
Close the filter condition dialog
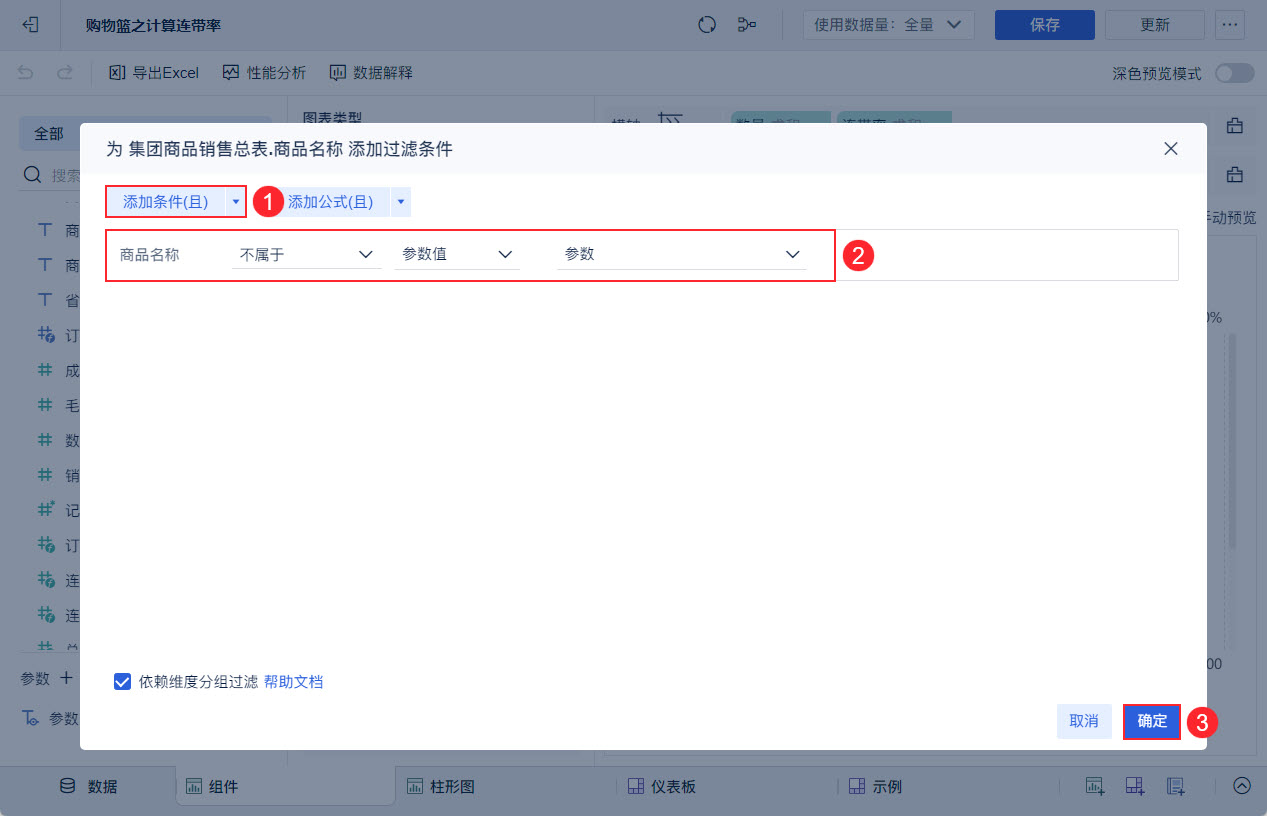point(1171,149)
